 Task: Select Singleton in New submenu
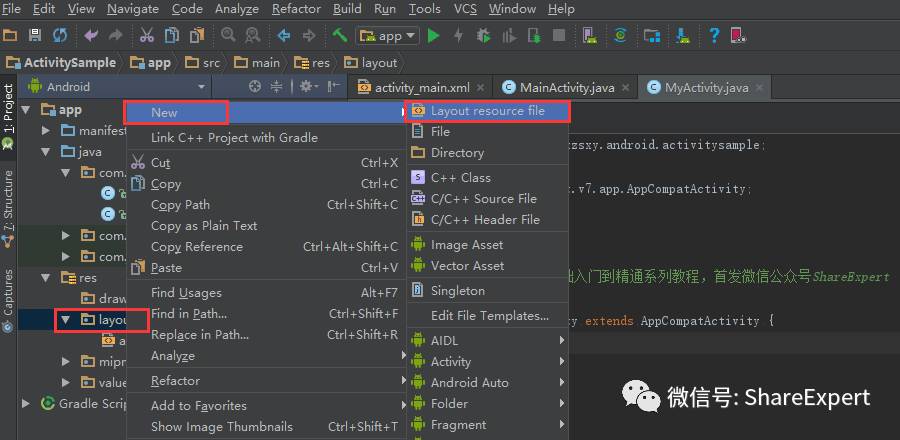click(487, 290)
